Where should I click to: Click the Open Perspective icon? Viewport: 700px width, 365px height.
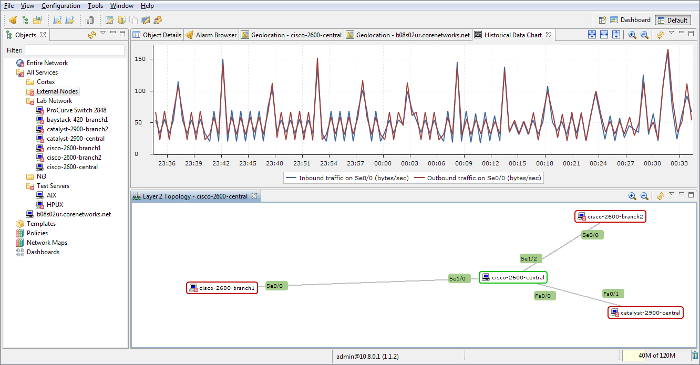click(x=602, y=20)
